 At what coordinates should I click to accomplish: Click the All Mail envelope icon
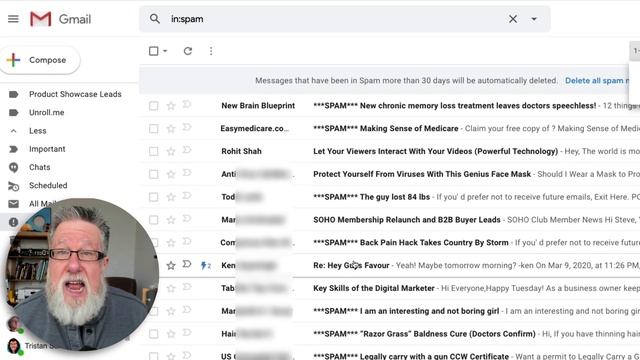[13, 204]
